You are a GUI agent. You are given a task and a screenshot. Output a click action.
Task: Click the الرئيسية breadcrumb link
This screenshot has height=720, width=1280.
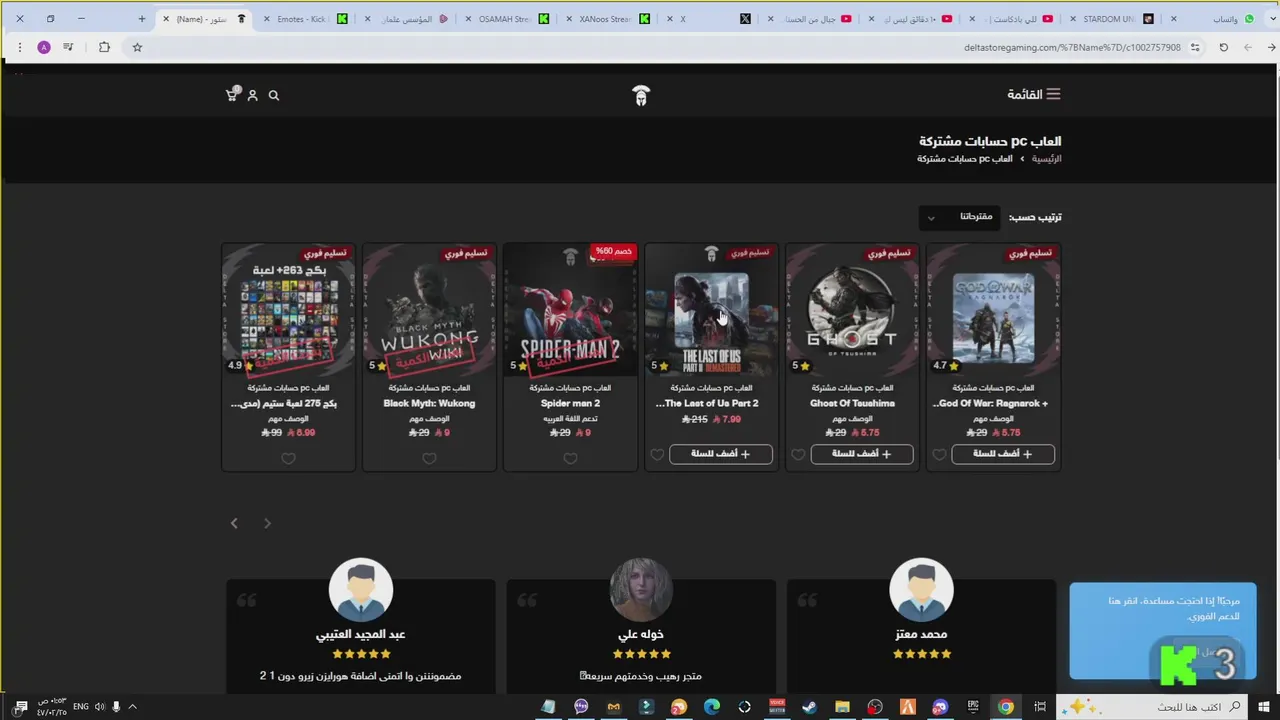pyautogui.click(x=1047, y=159)
